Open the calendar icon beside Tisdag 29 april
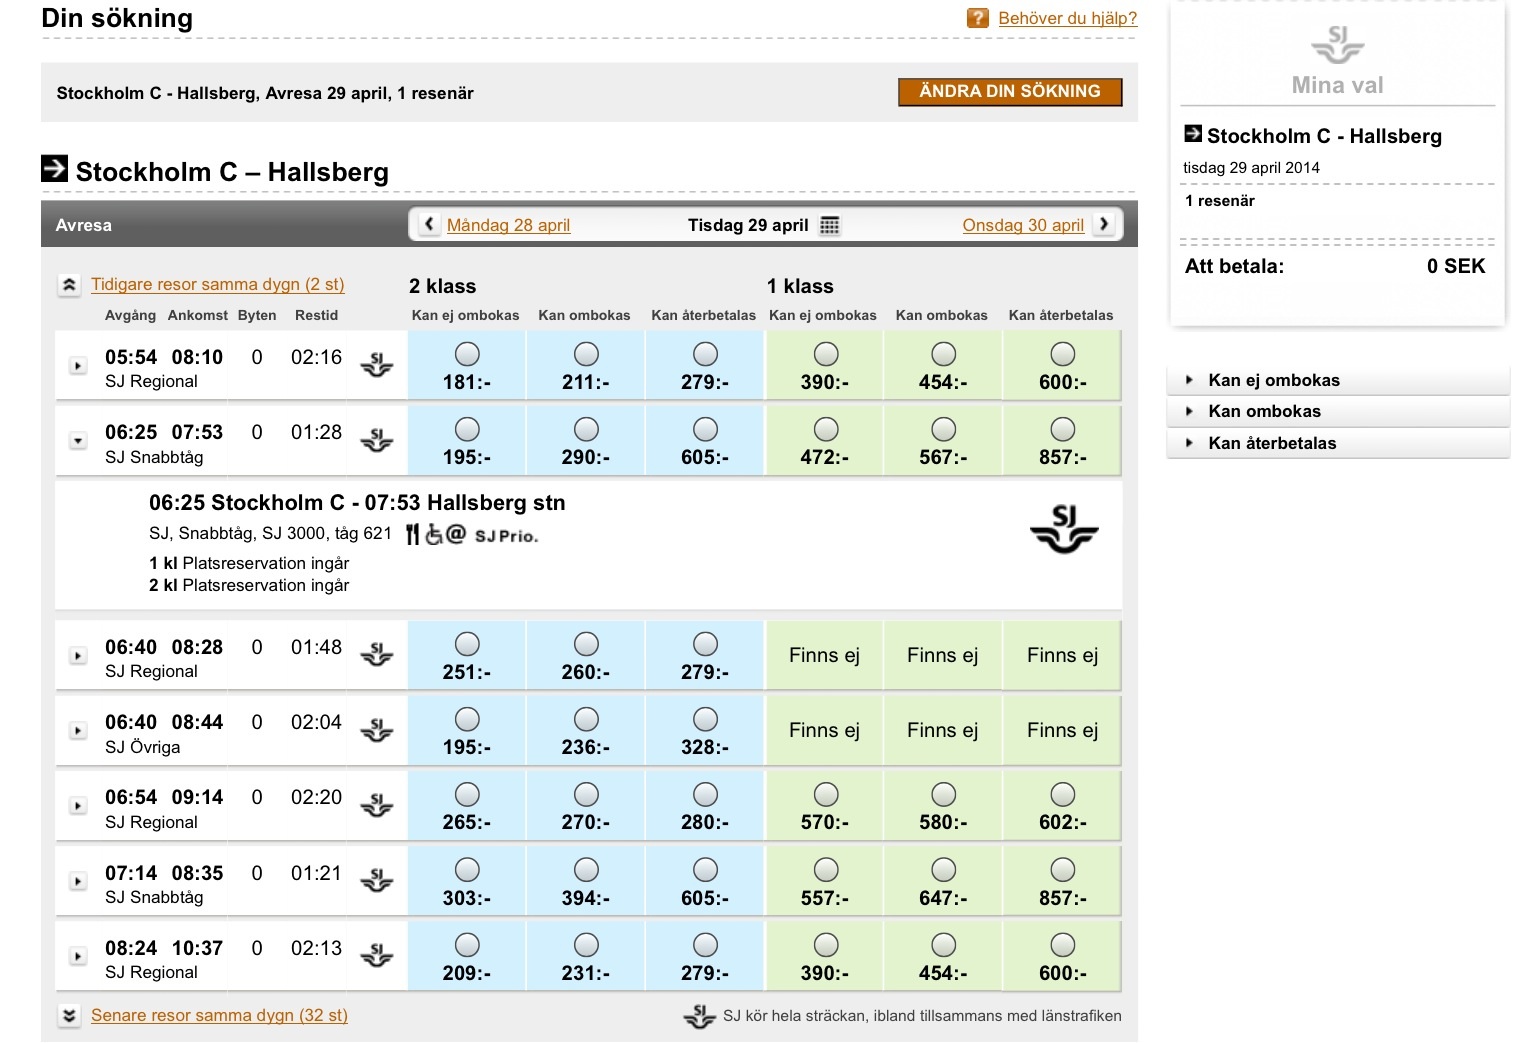1529x1043 pixels. (x=829, y=225)
